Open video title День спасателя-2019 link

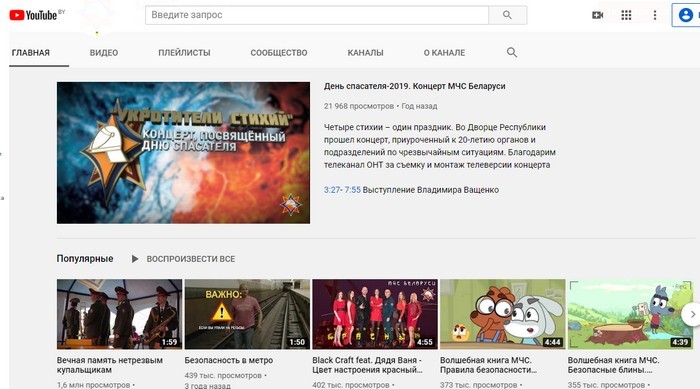pyautogui.click(x=415, y=86)
